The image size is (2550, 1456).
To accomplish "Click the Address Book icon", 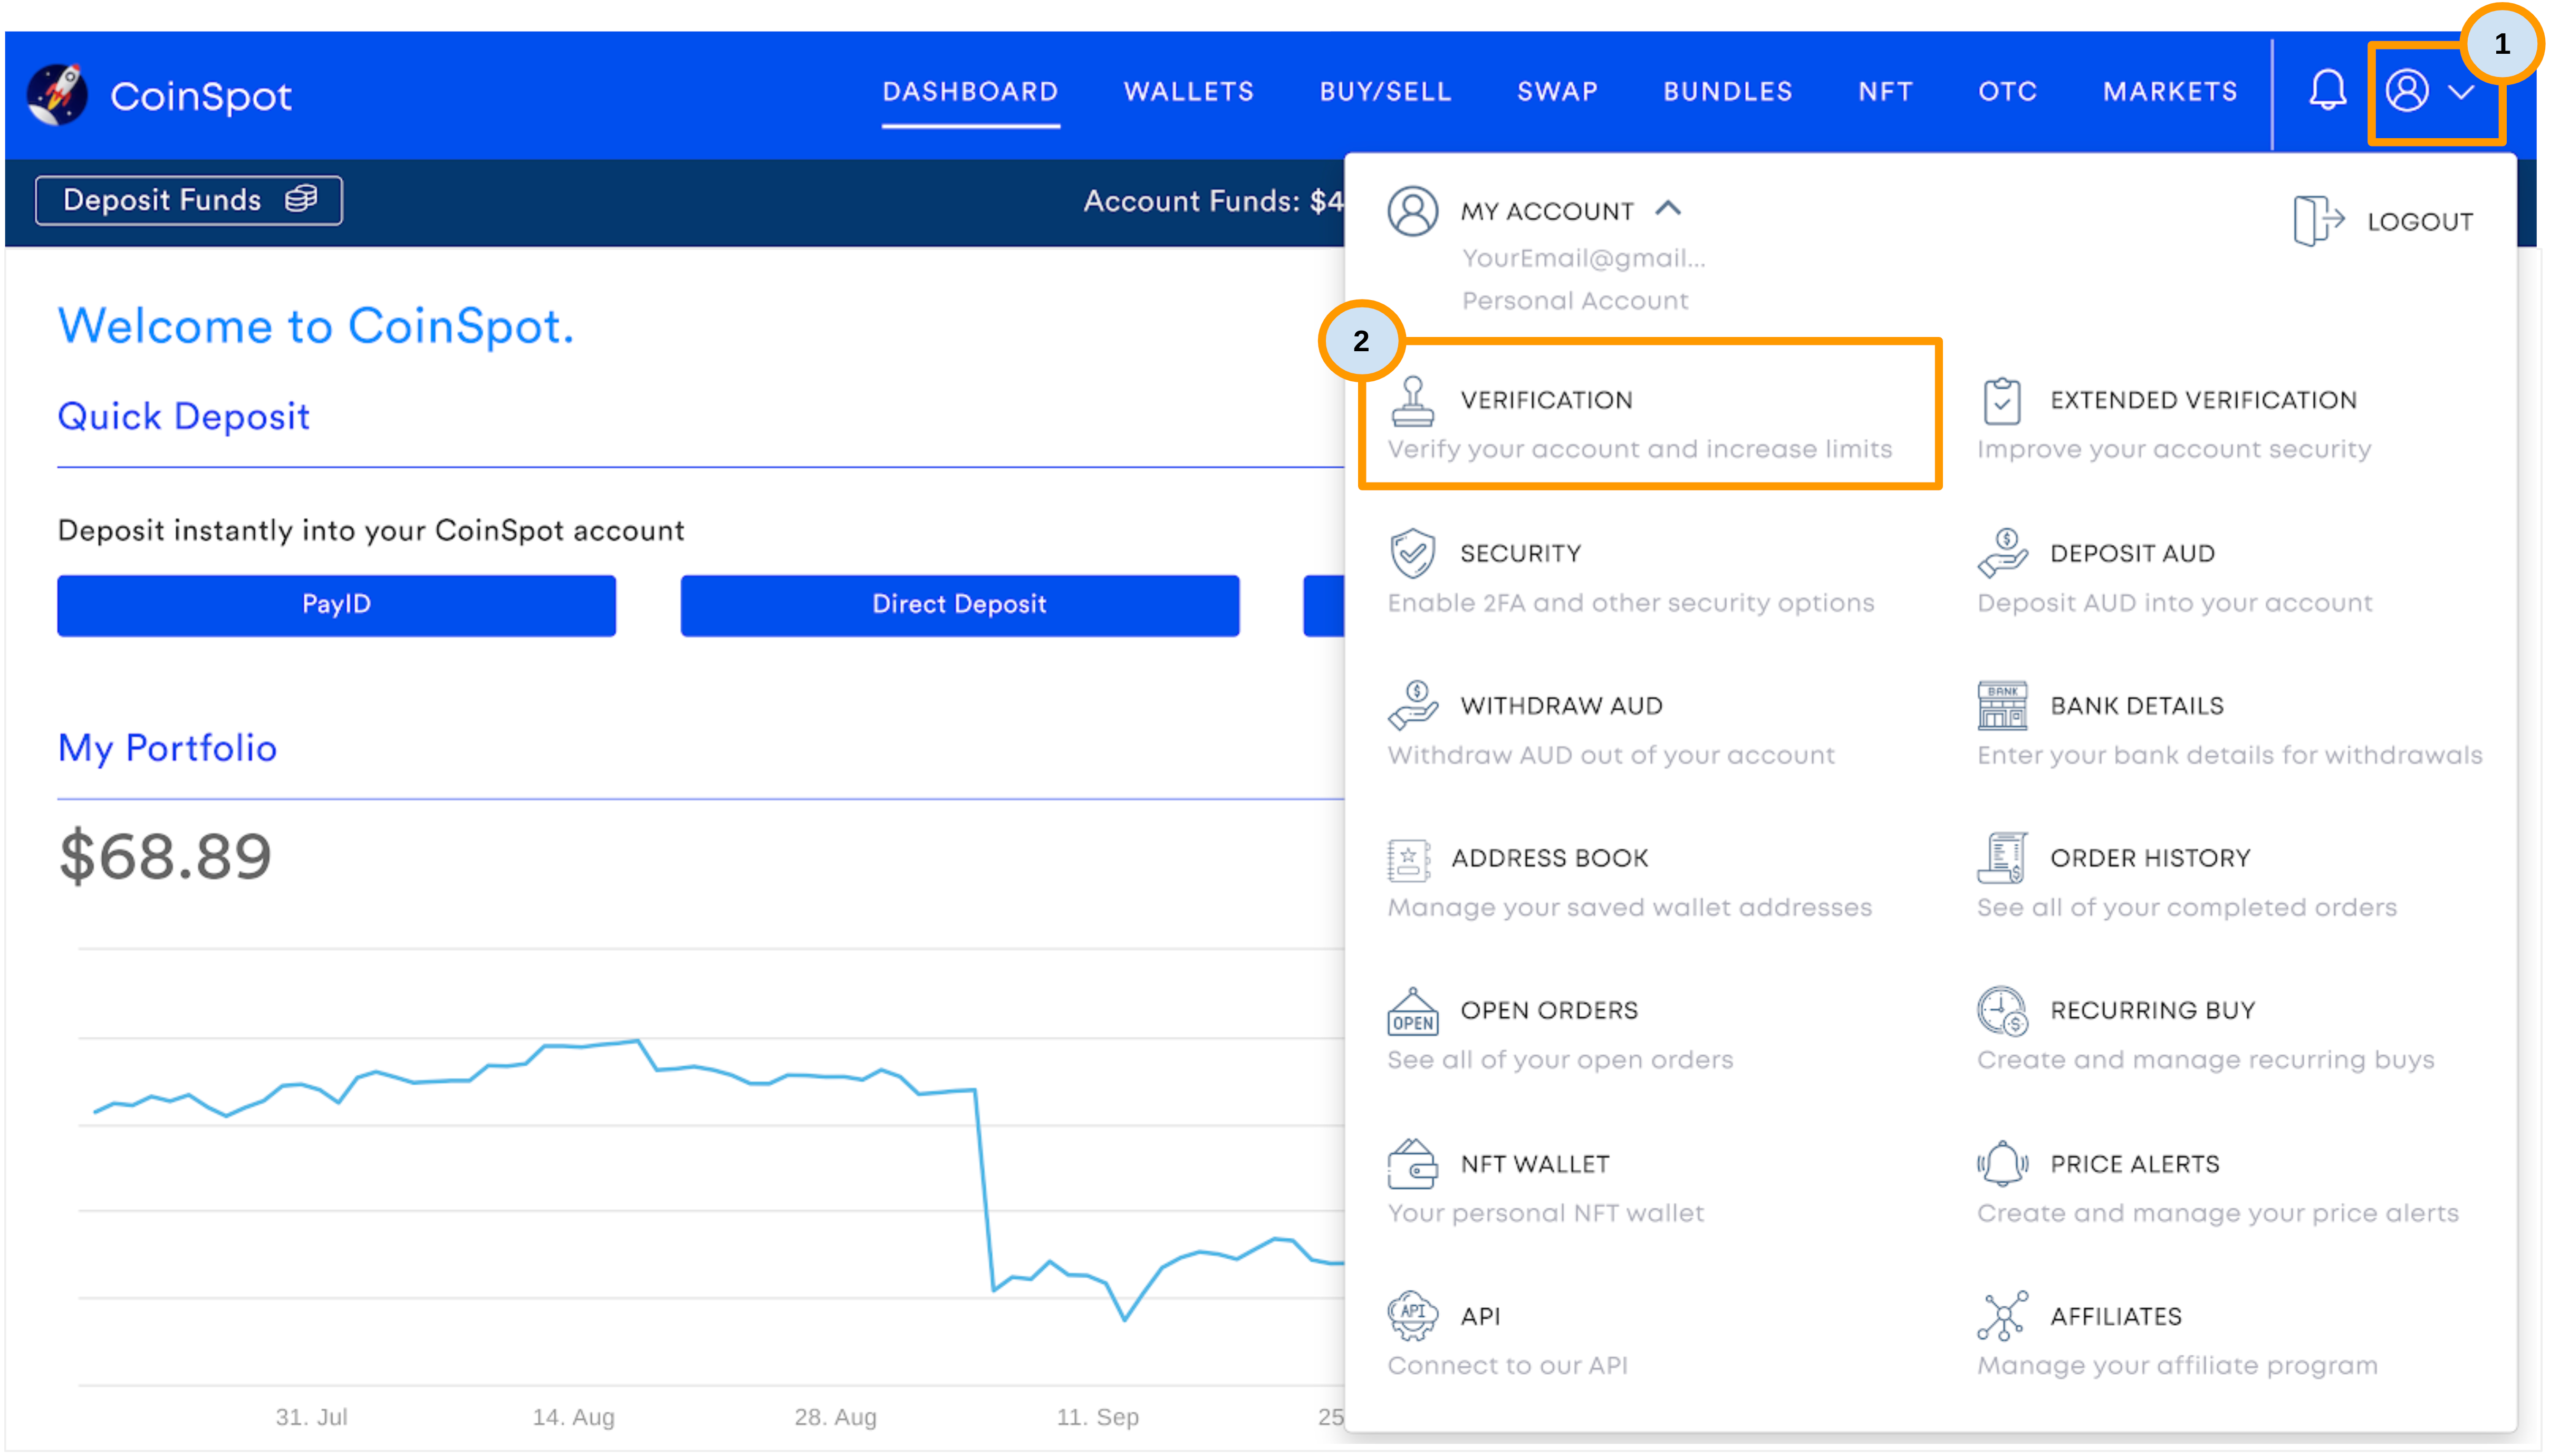I will 1408,859.
